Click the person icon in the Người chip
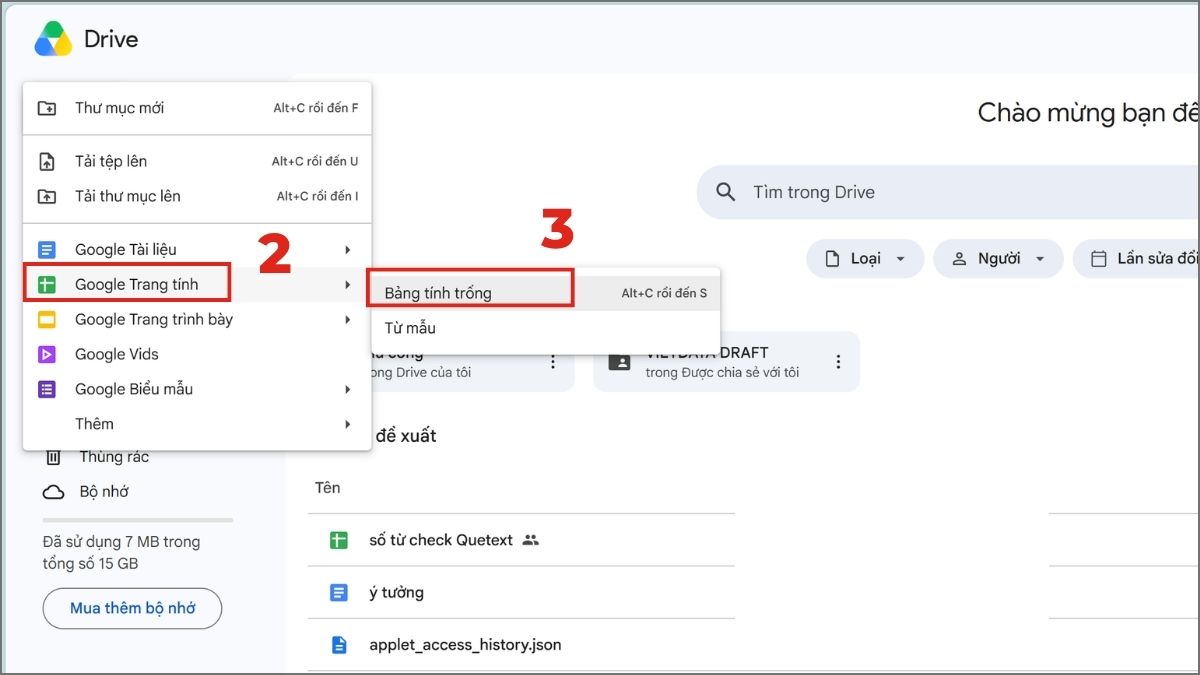 pos(959,259)
